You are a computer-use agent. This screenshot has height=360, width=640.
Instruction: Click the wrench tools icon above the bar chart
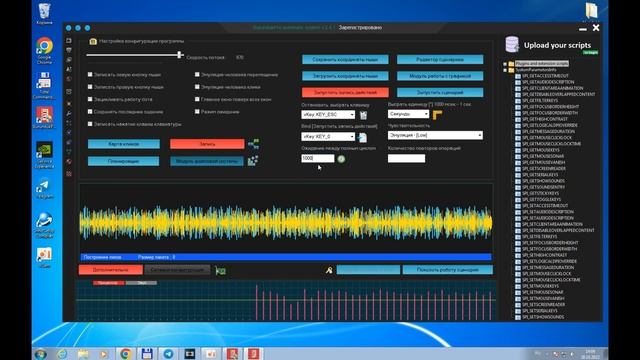pyautogui.click(x=329, y=270)
